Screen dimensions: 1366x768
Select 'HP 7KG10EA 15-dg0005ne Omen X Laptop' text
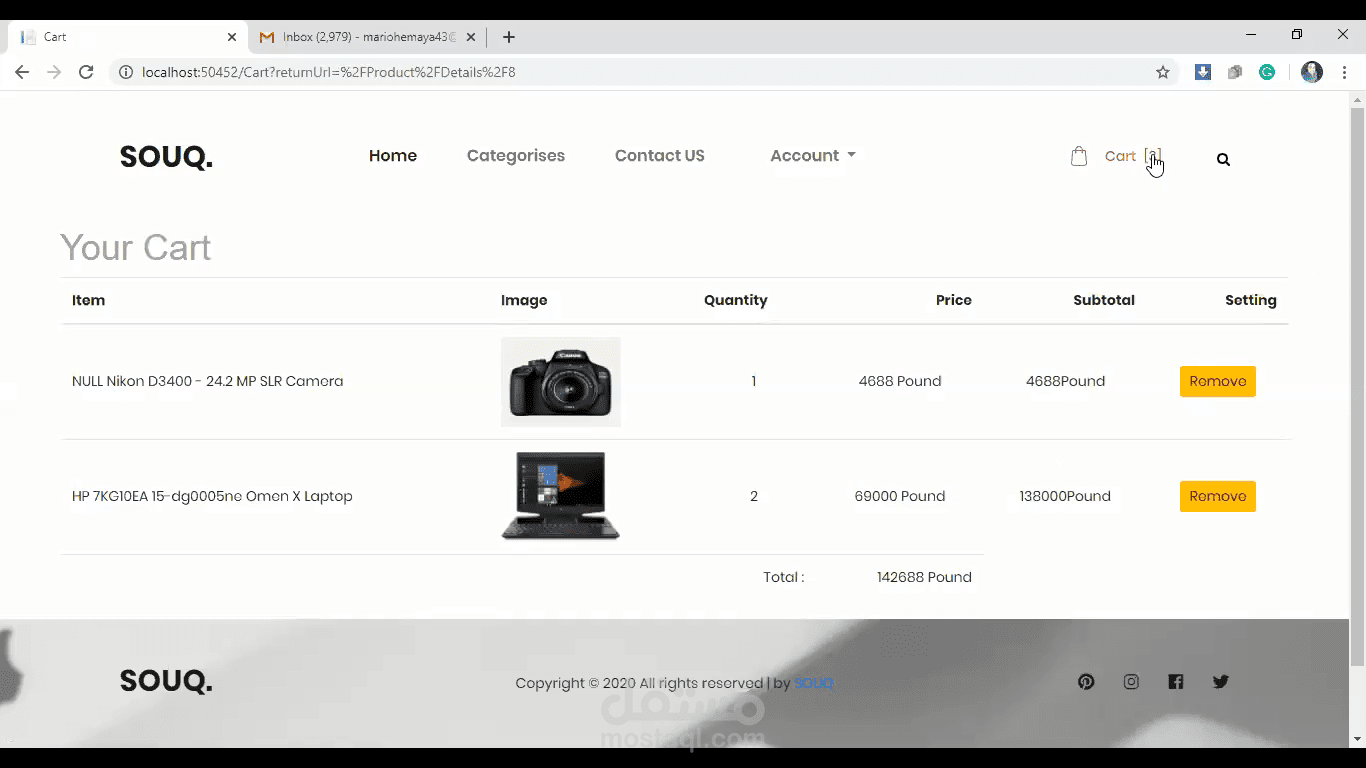pyautogui.click(x=212, y=496)
